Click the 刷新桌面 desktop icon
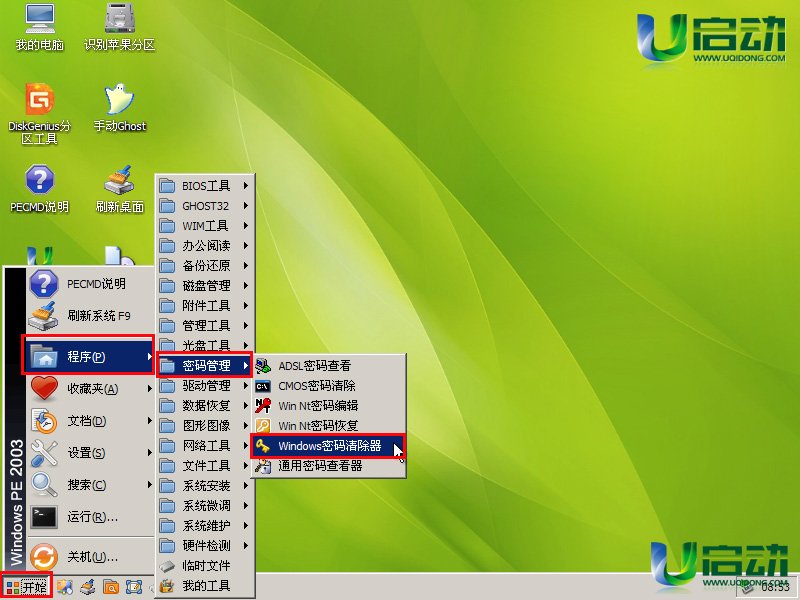This screenshot has height=600, width=800. click(119, 189)
